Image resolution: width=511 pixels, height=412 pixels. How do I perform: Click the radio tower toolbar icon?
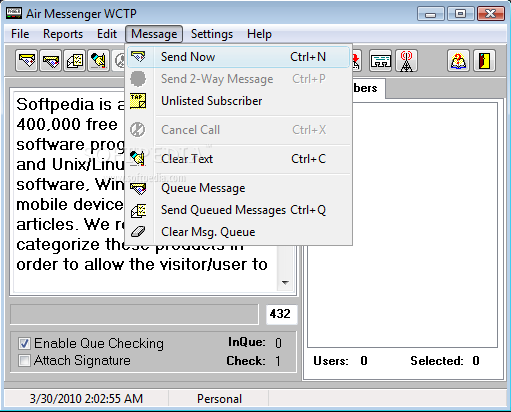click(x=406, y=61)
